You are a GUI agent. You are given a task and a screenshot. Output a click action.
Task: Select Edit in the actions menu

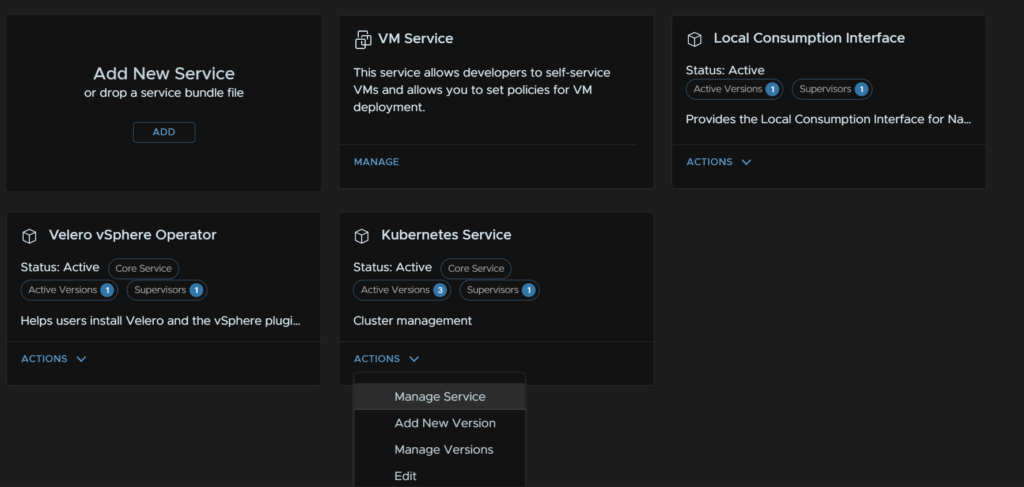(x=440, y=476)
